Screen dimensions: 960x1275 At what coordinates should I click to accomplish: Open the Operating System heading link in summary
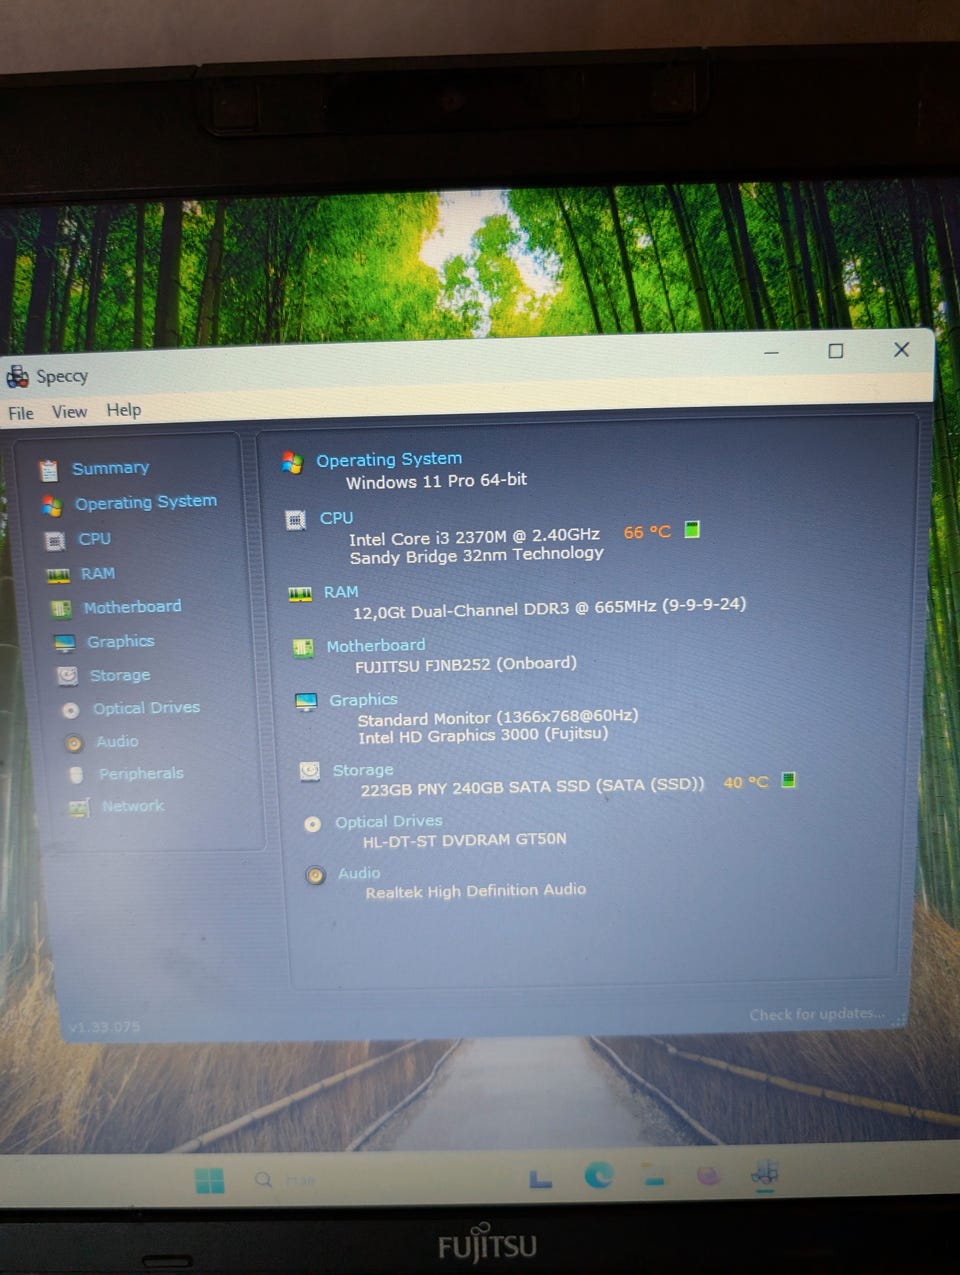tap(389, 460)
